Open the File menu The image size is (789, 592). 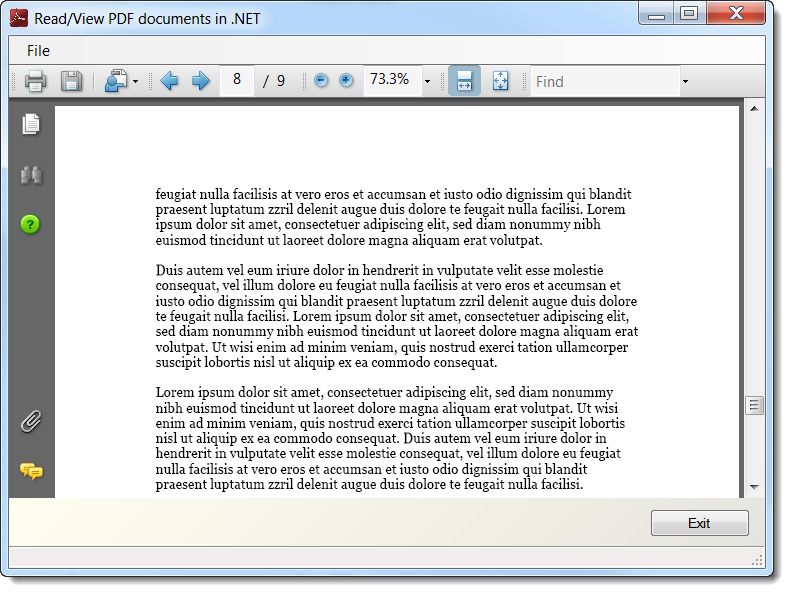(x=38, y=51)
